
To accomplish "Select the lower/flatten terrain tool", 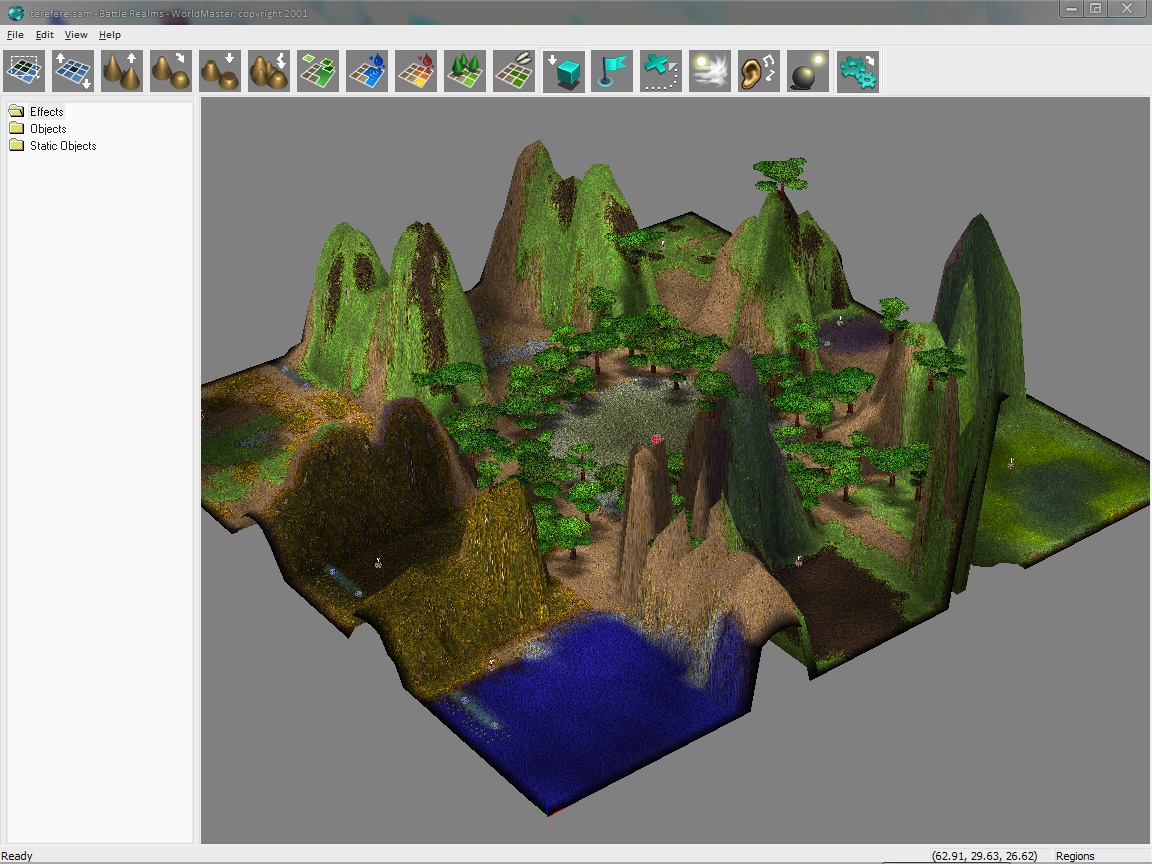I will pos(220,71).
